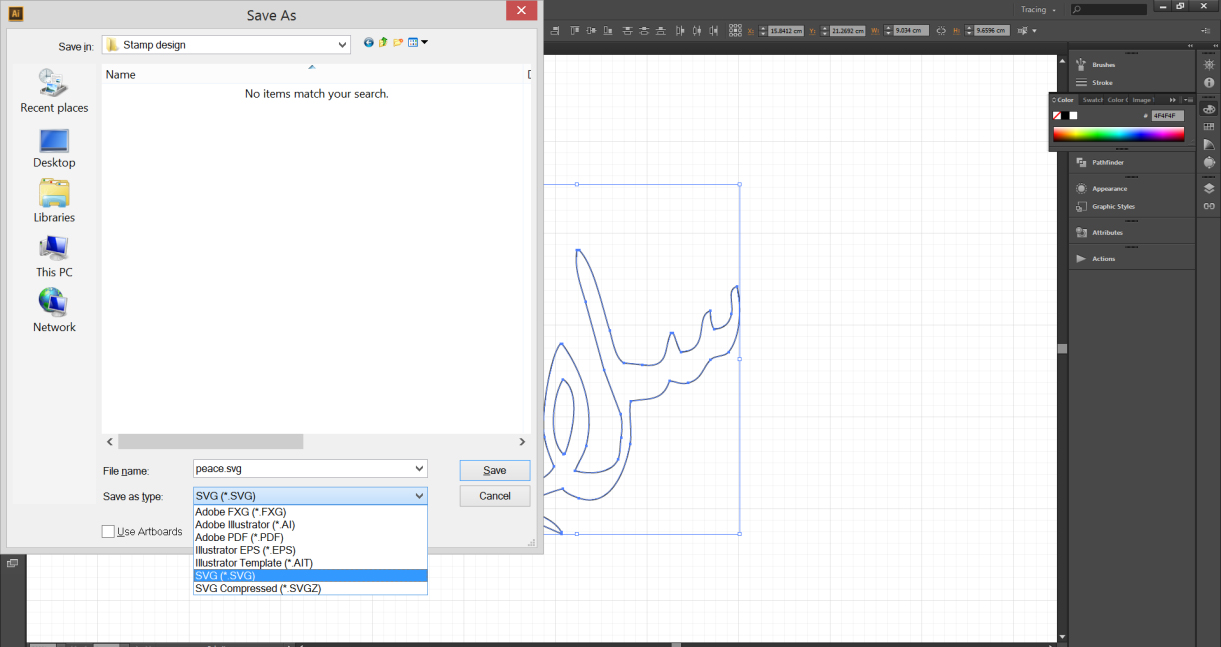
Task: Choose Adobe Illustrator (*.AI) file type
Action: click(x=310, y=524)
